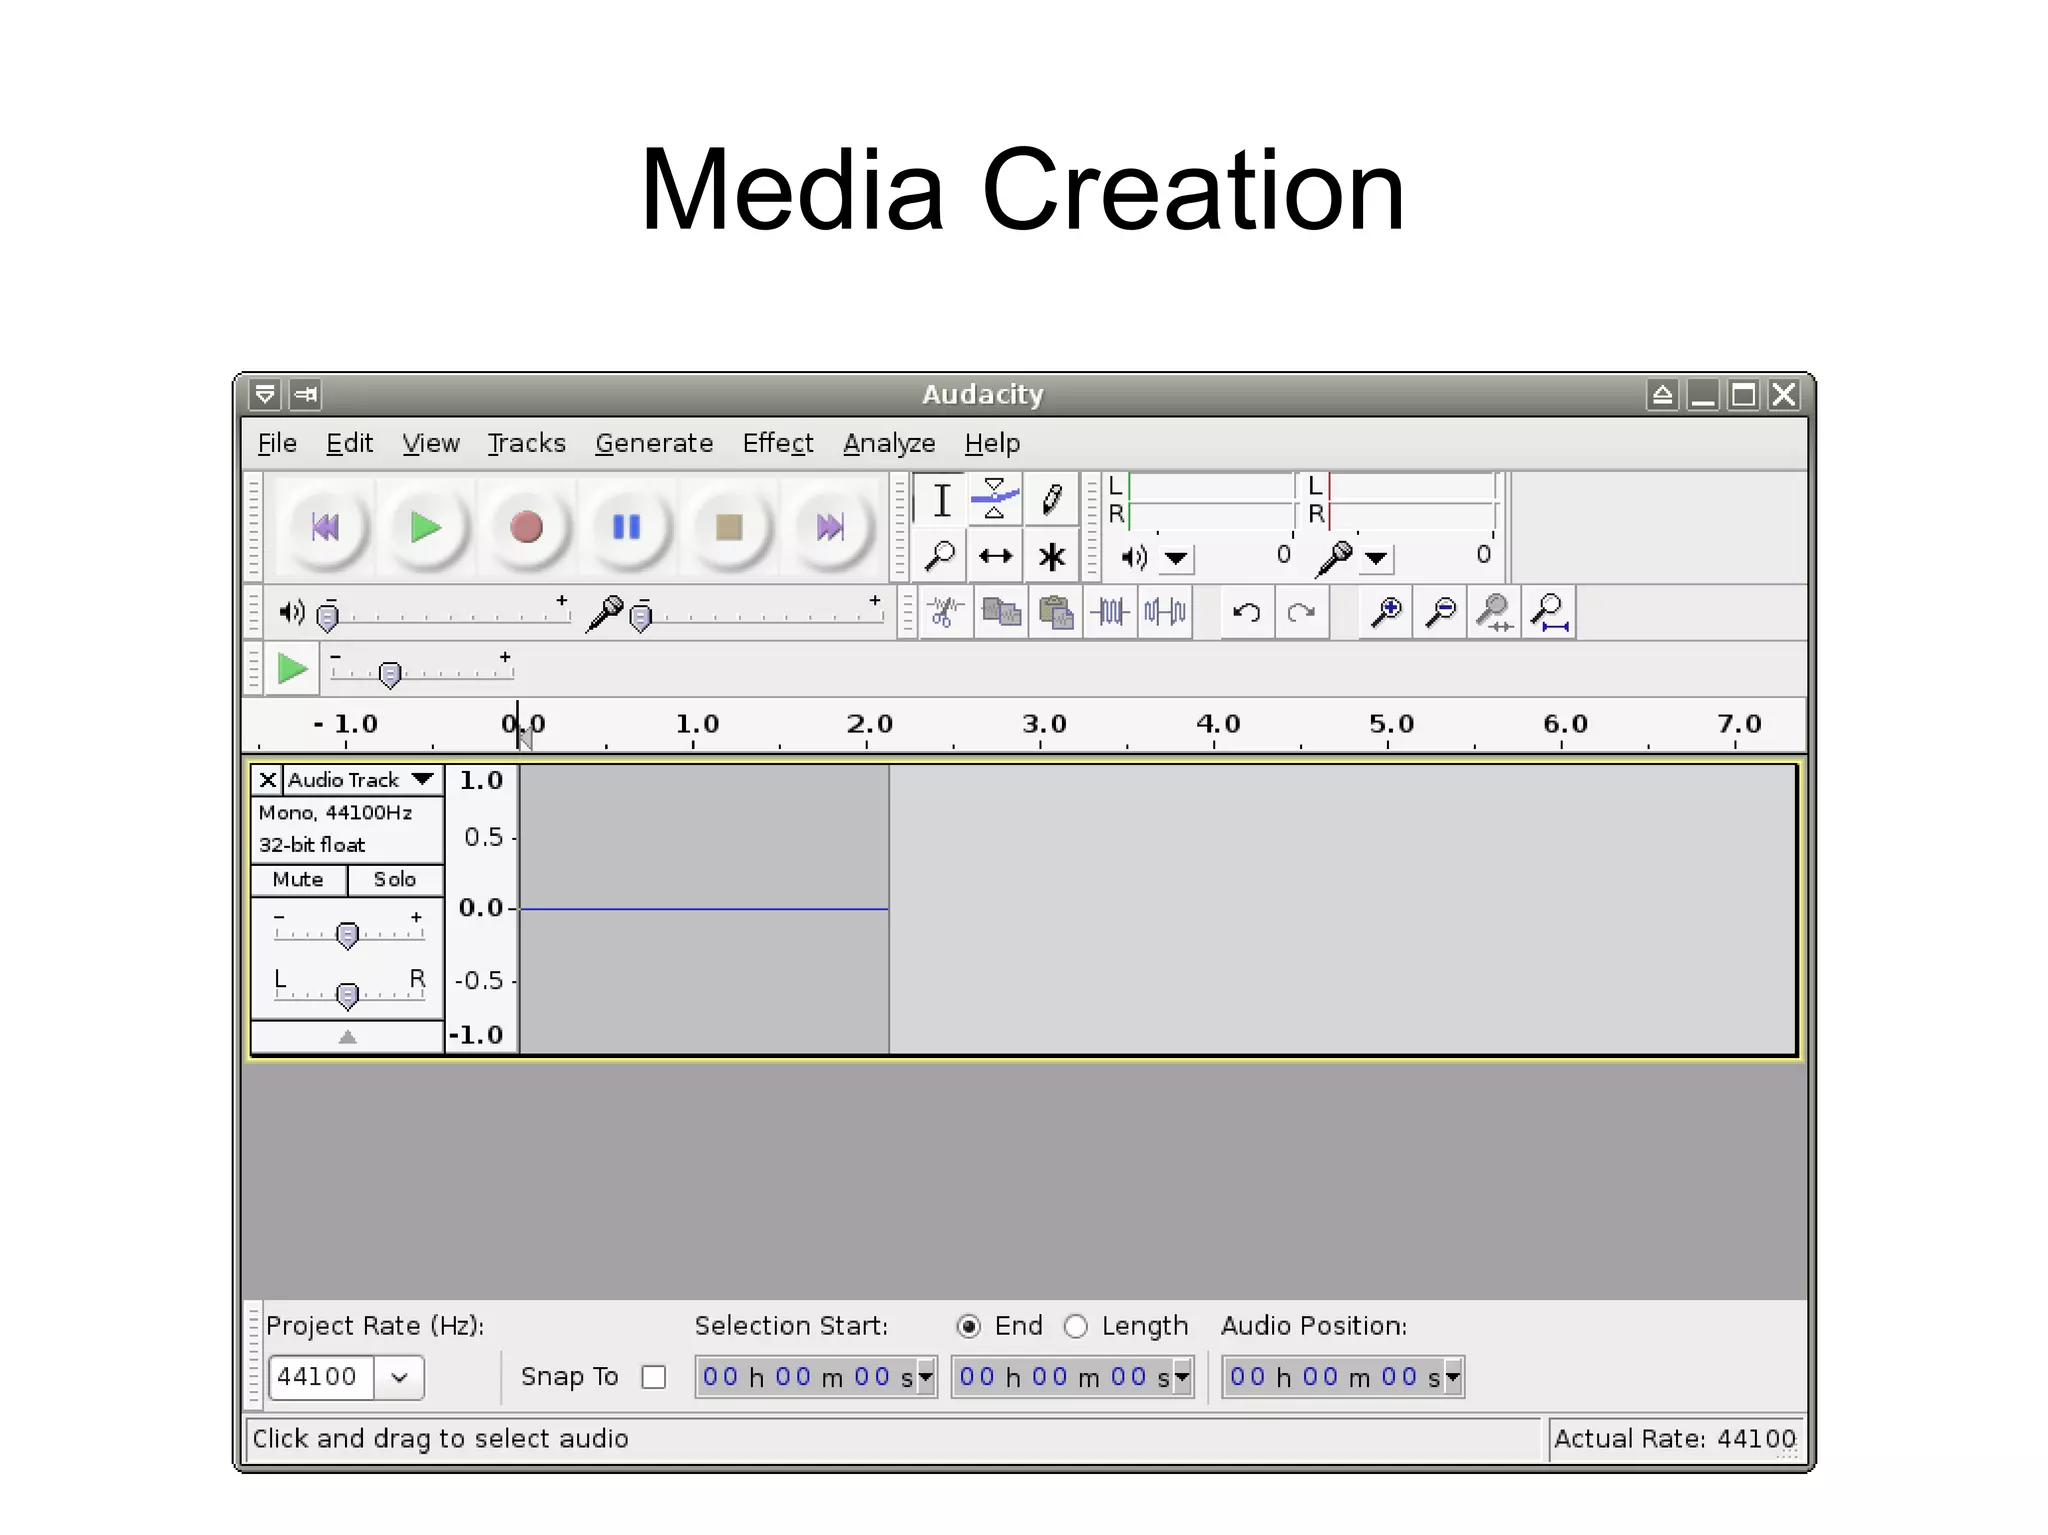Click the track gain slider handle
2048x1535 pixels.
347,935
